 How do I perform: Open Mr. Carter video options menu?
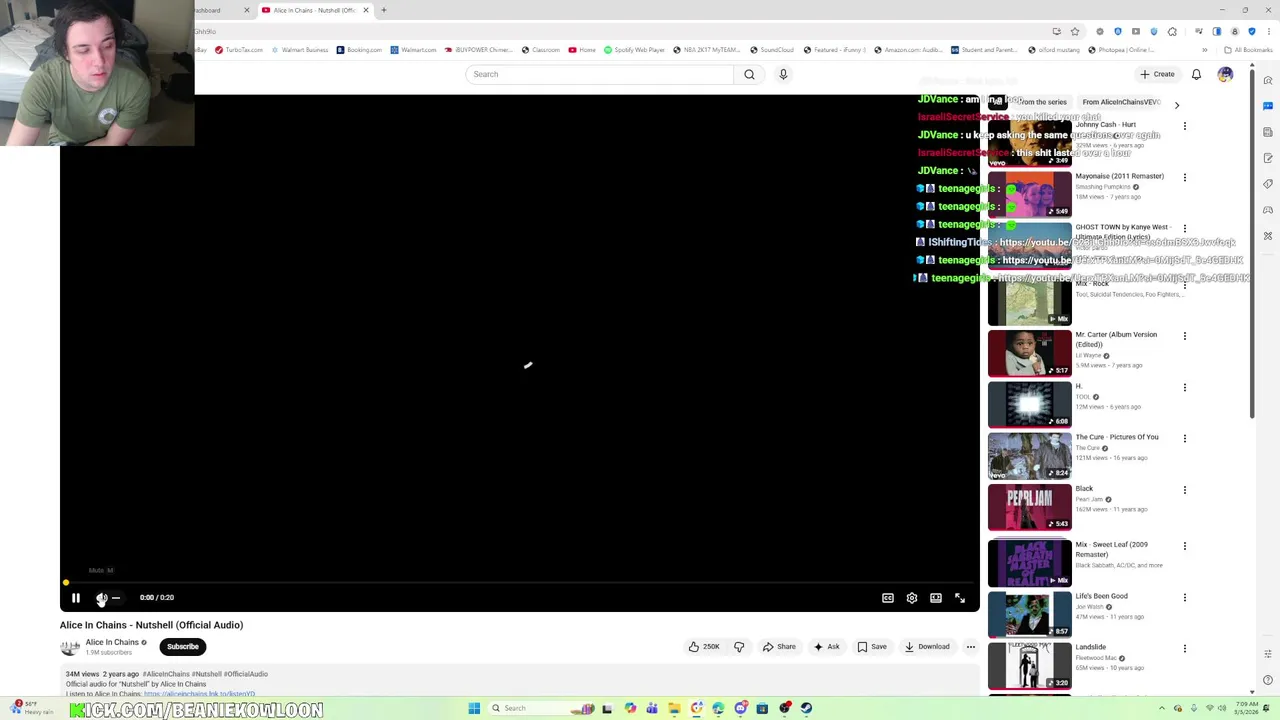[1185, 336]
